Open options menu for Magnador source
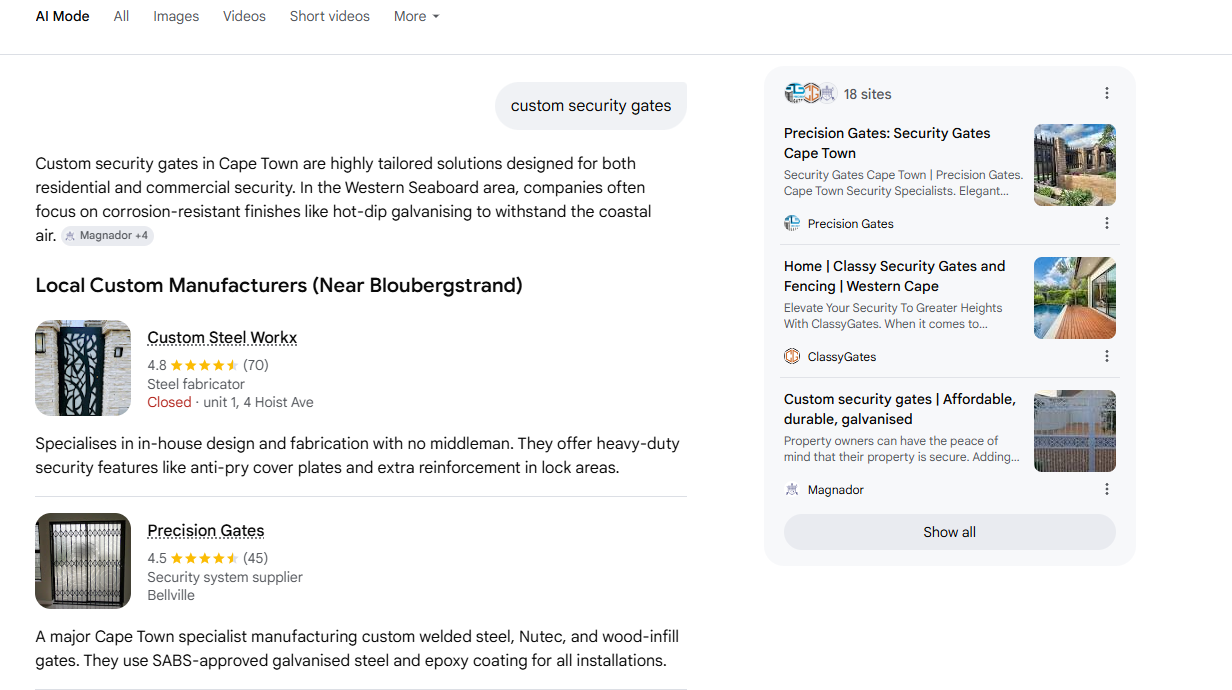The height and width of the screenshot is (690, 1232). [x=1106, y=489]
